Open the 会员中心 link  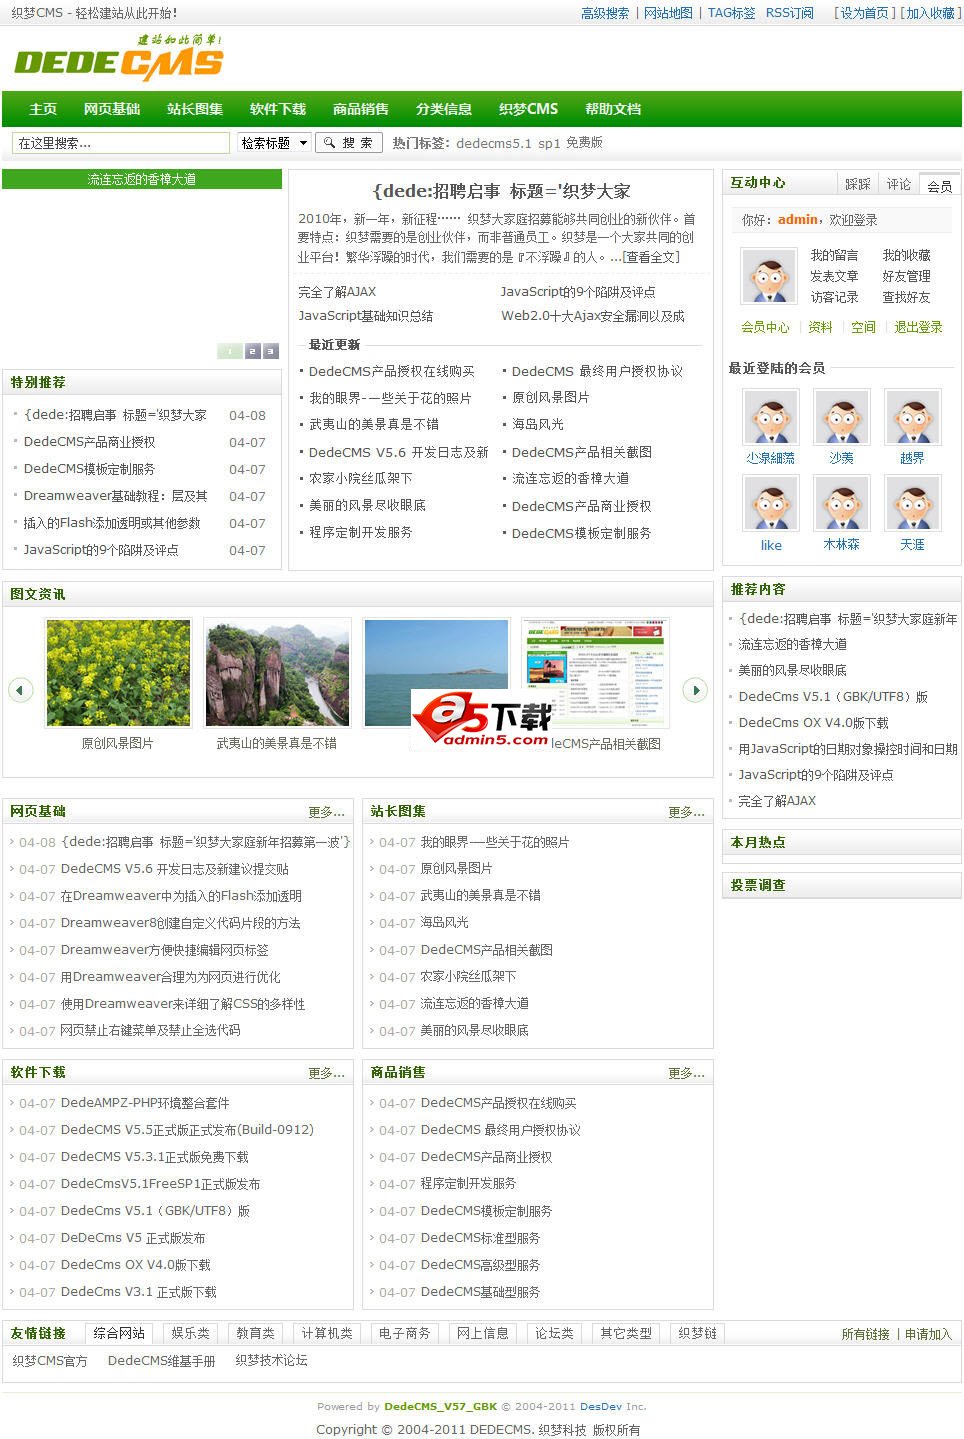click(x=765, y=327)
